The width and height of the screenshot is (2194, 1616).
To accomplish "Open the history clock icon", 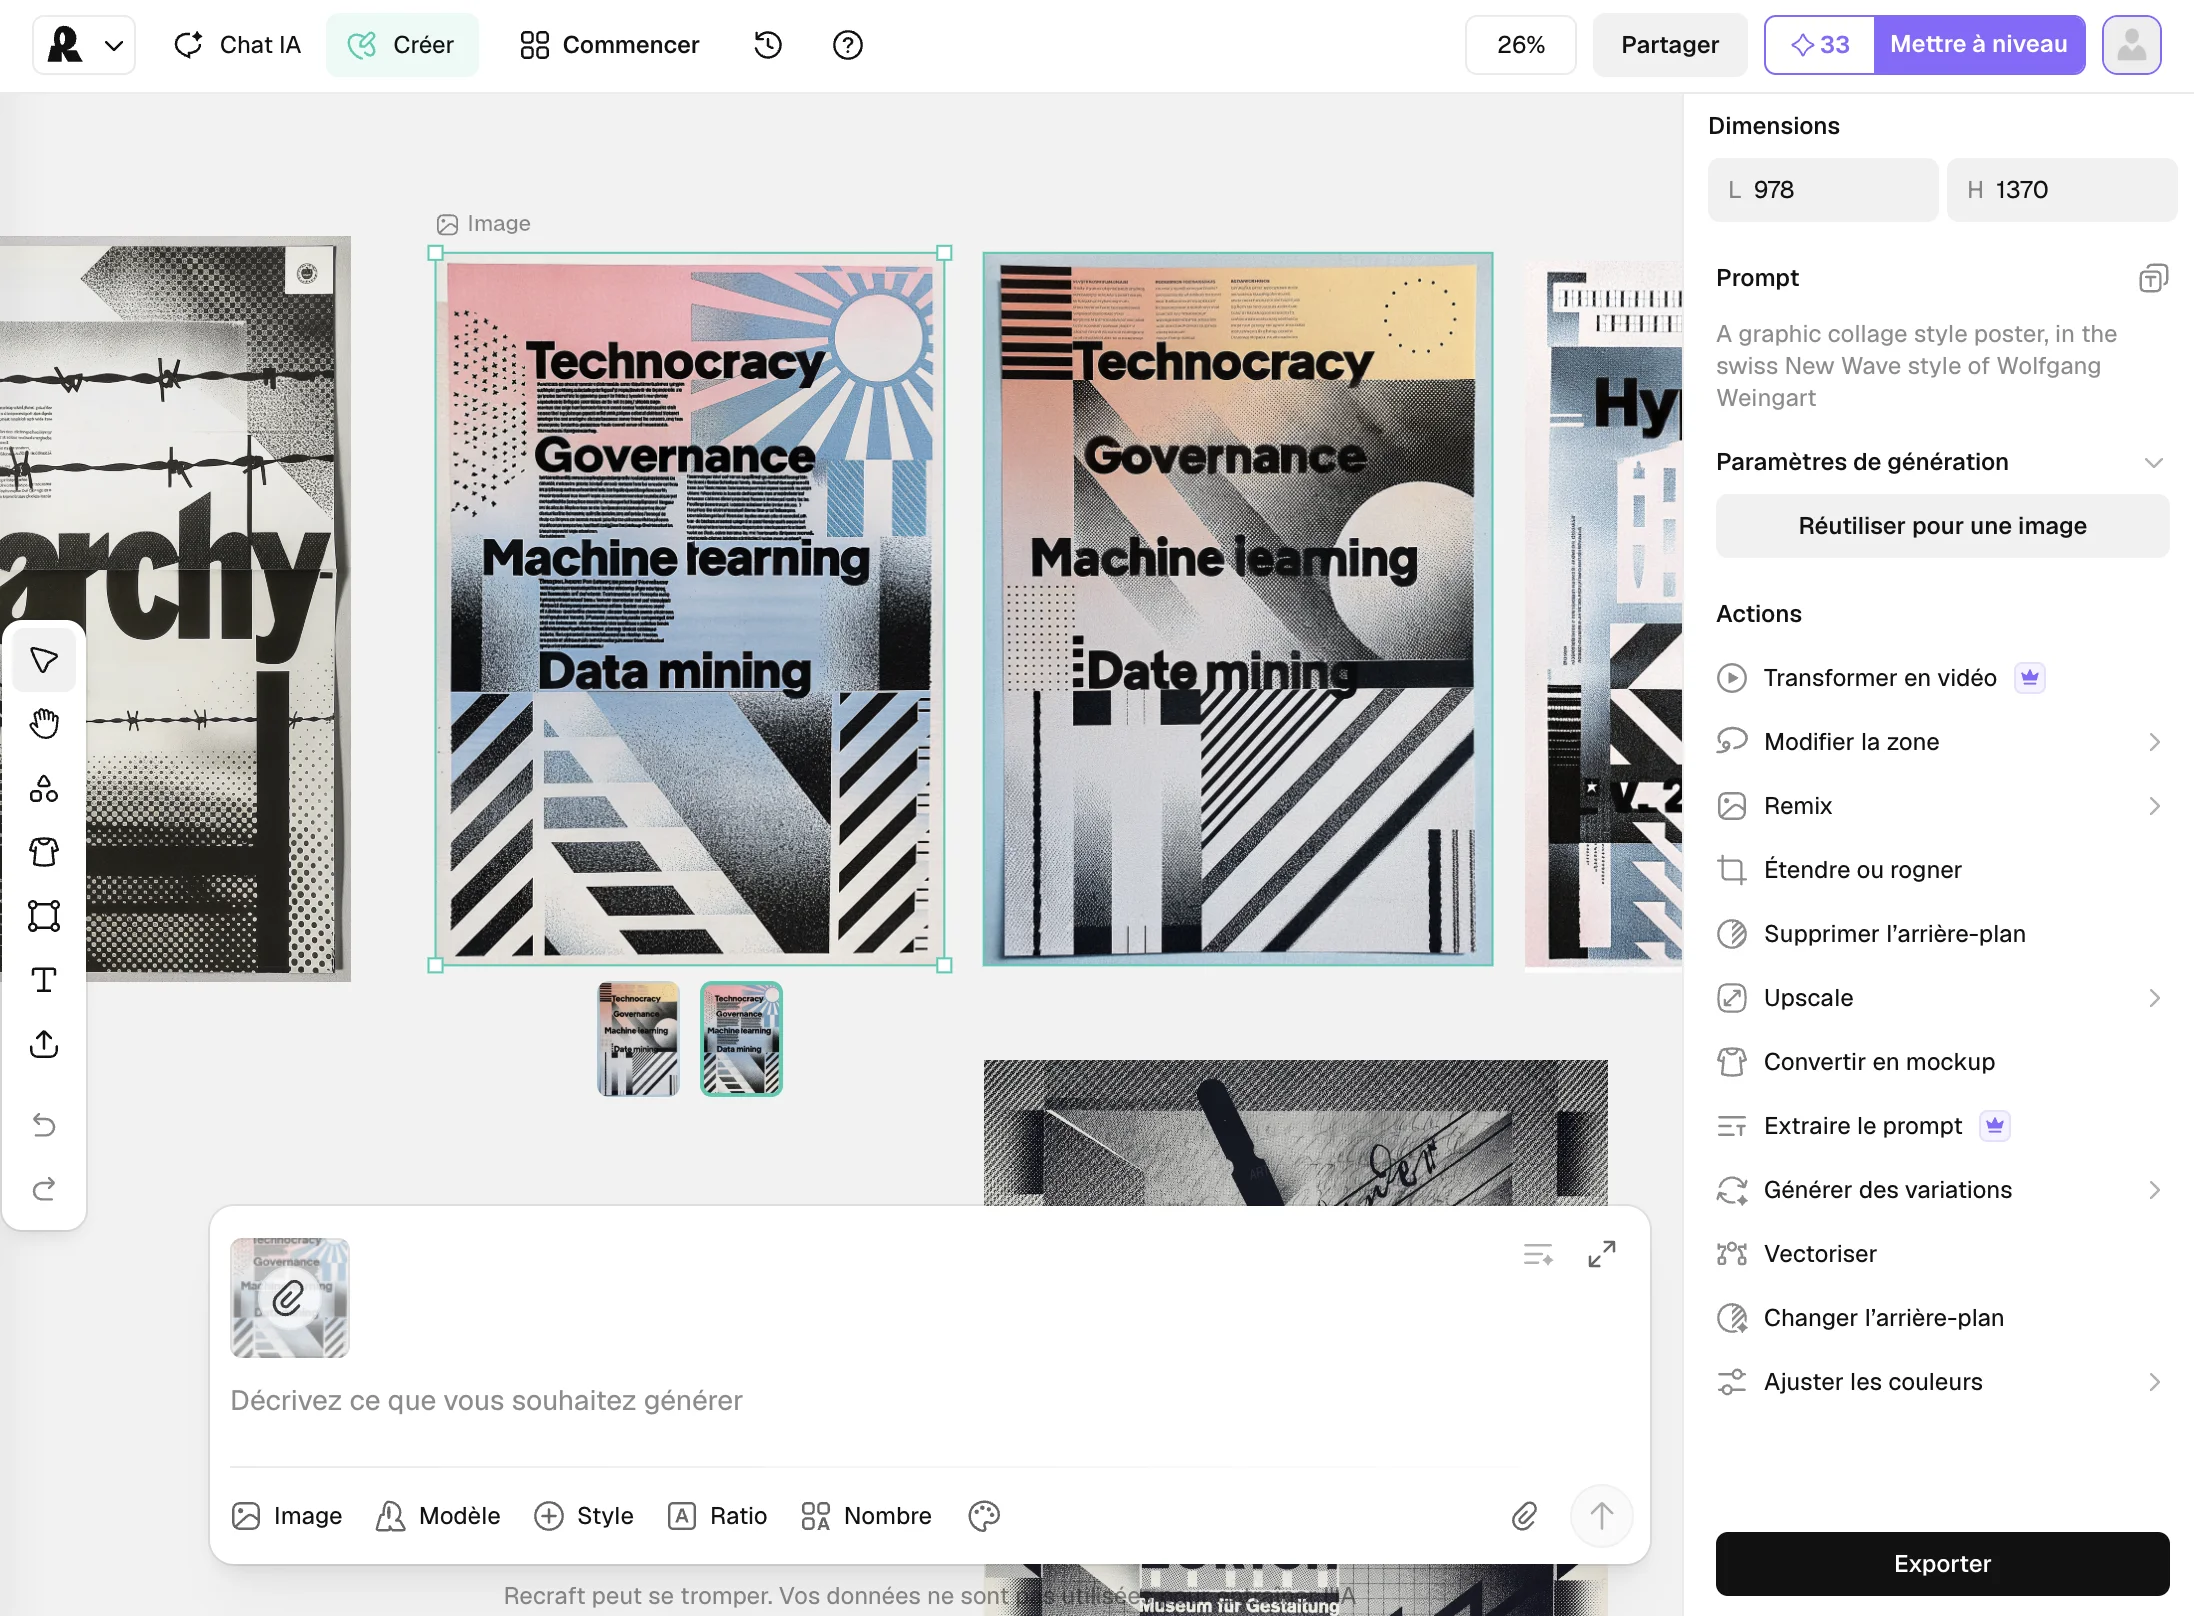I will click(x=768, y=45).
